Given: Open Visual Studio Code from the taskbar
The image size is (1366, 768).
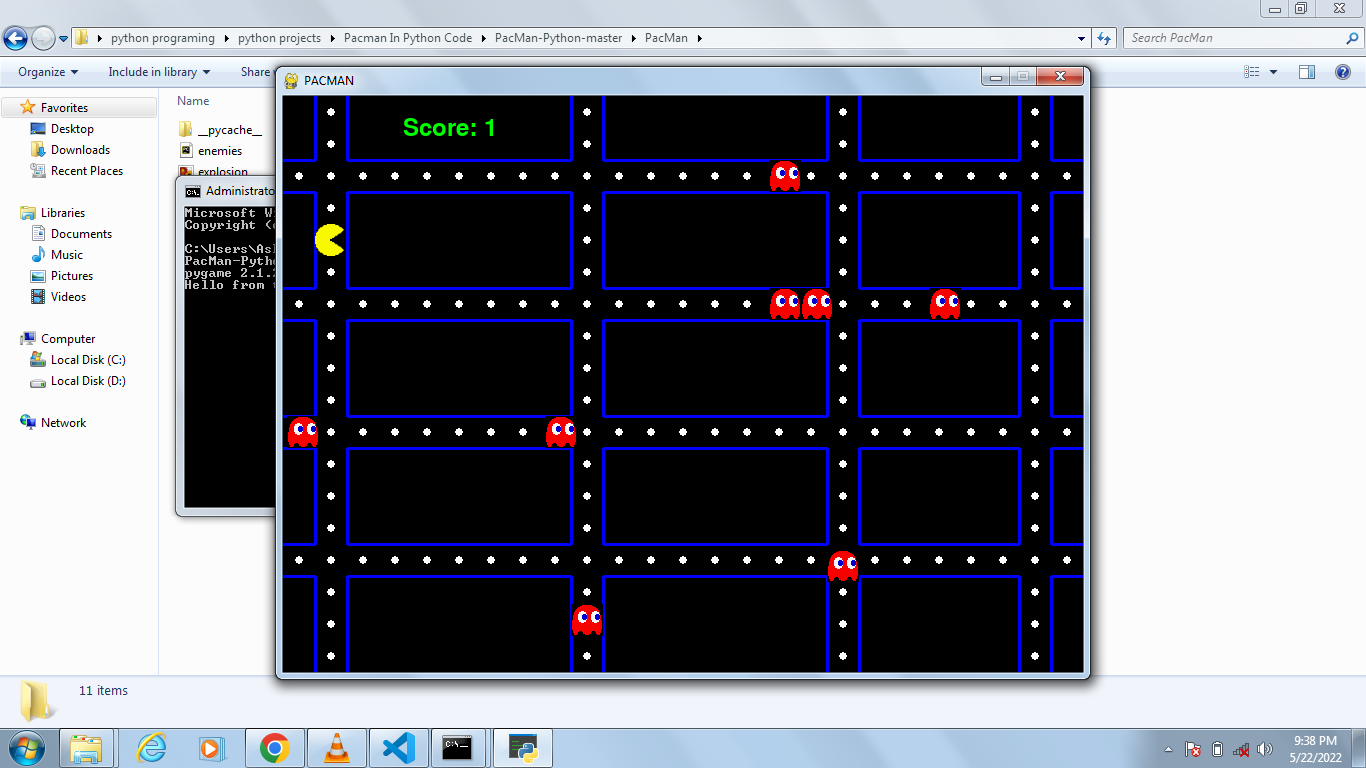Looking at the screenshot, I should 398,747.
